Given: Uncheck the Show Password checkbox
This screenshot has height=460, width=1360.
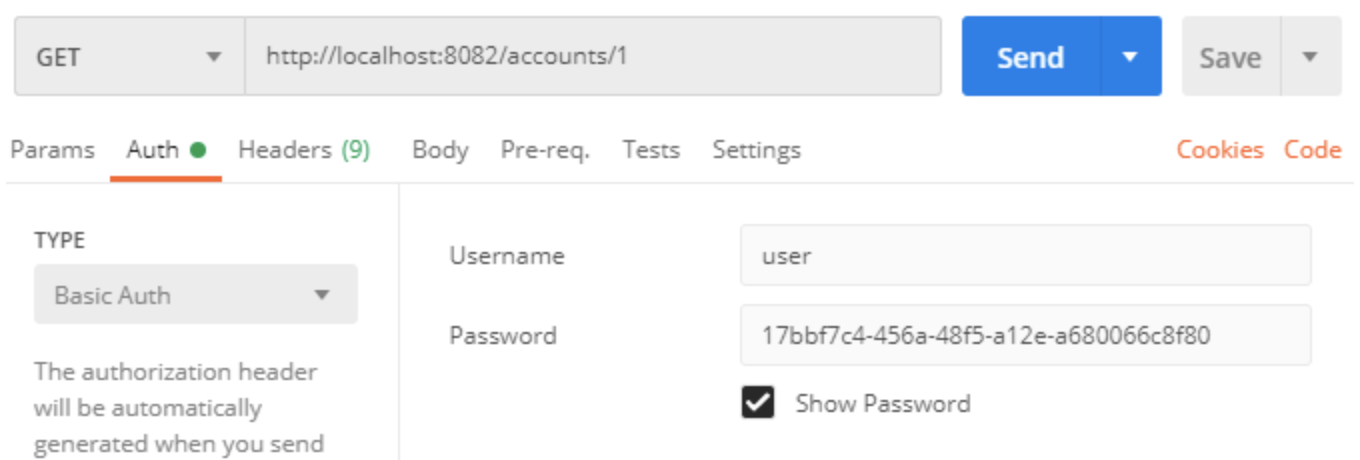Looking at the screenshot, I should coord(758,403).
